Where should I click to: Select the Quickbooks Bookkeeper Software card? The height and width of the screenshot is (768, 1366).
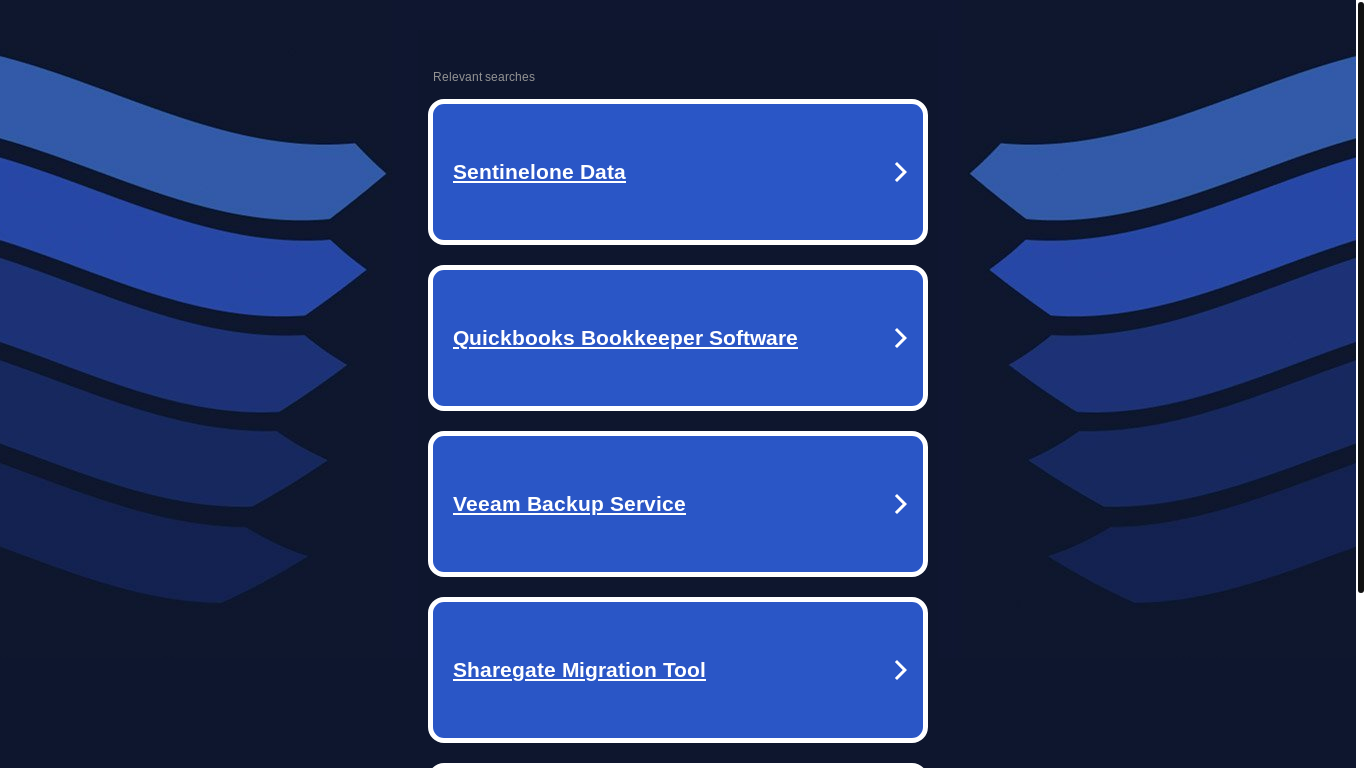(678, 338)
